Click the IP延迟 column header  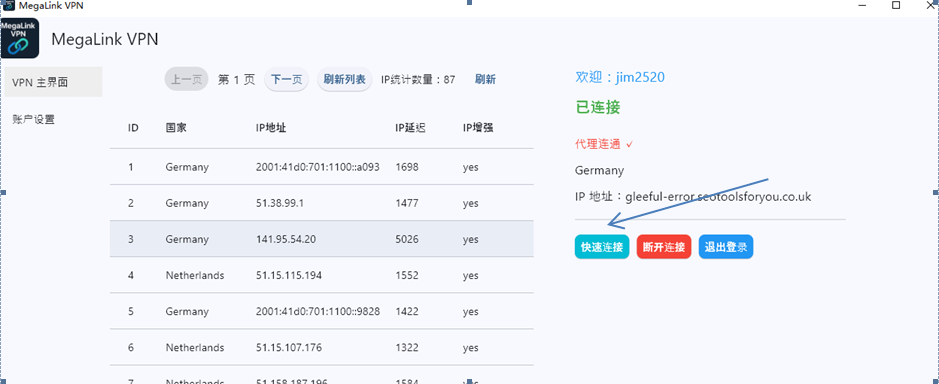coord(410,128)
